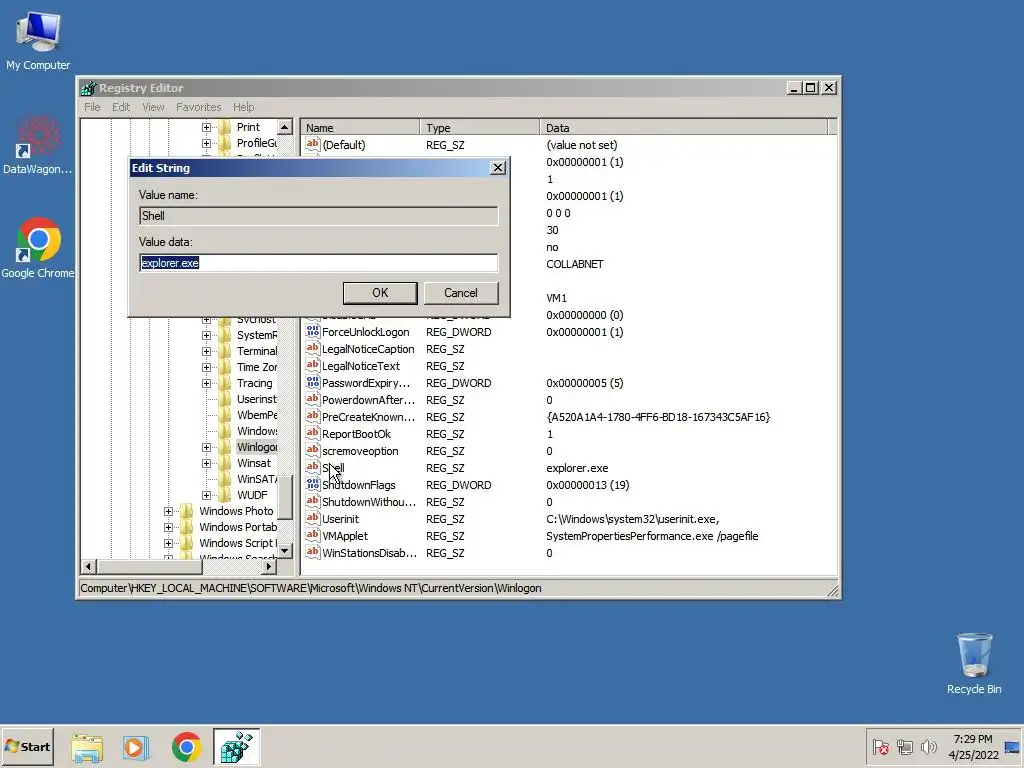
Task: Open DataWagon desktop shortcut
Action: pyautogui.click(x=38, y=145)
